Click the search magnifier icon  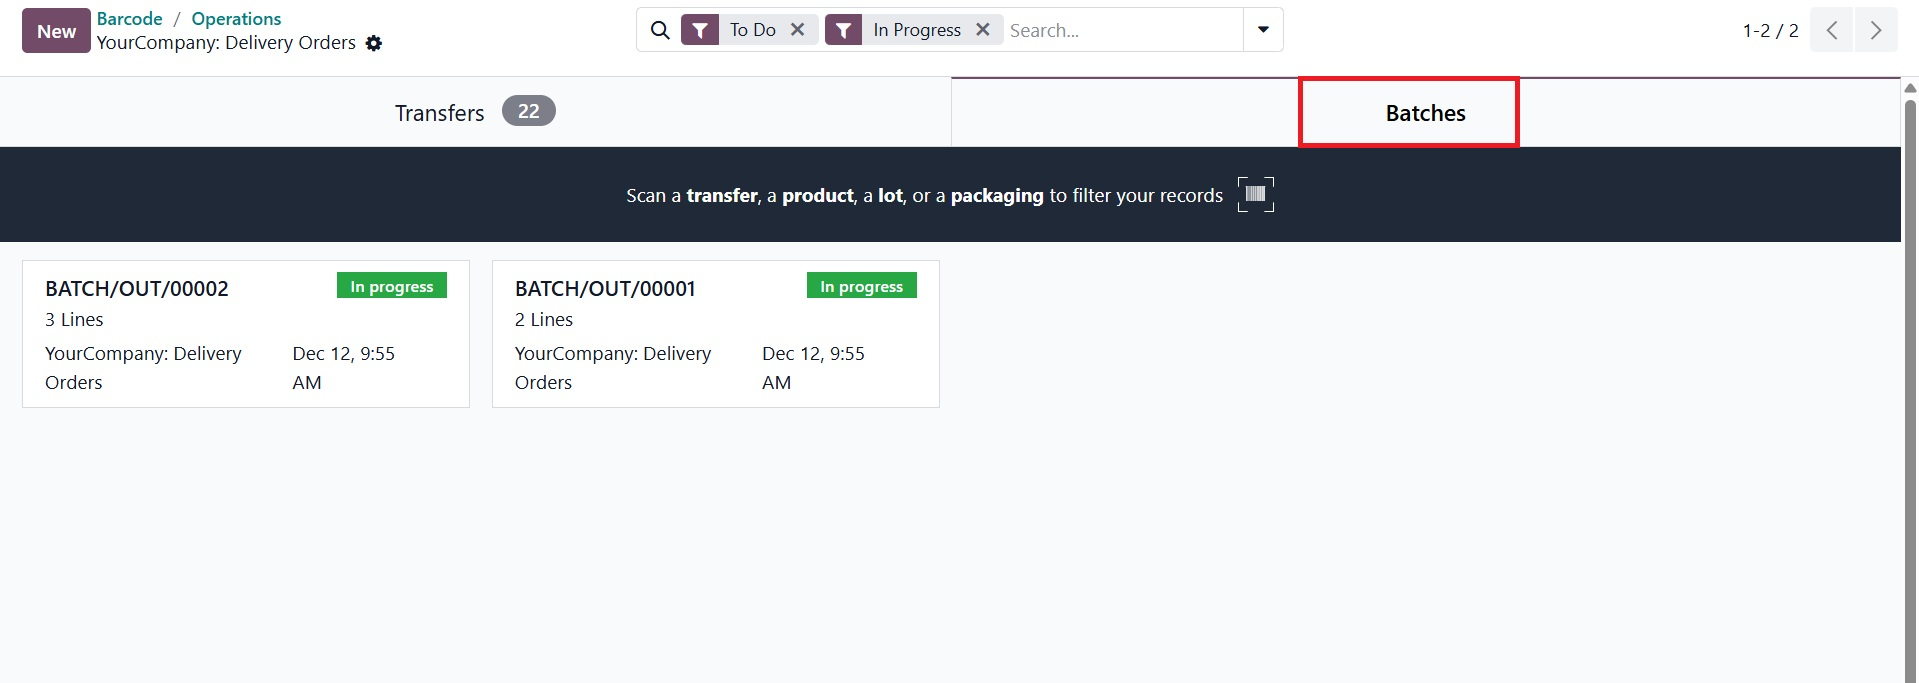(659, 30)
